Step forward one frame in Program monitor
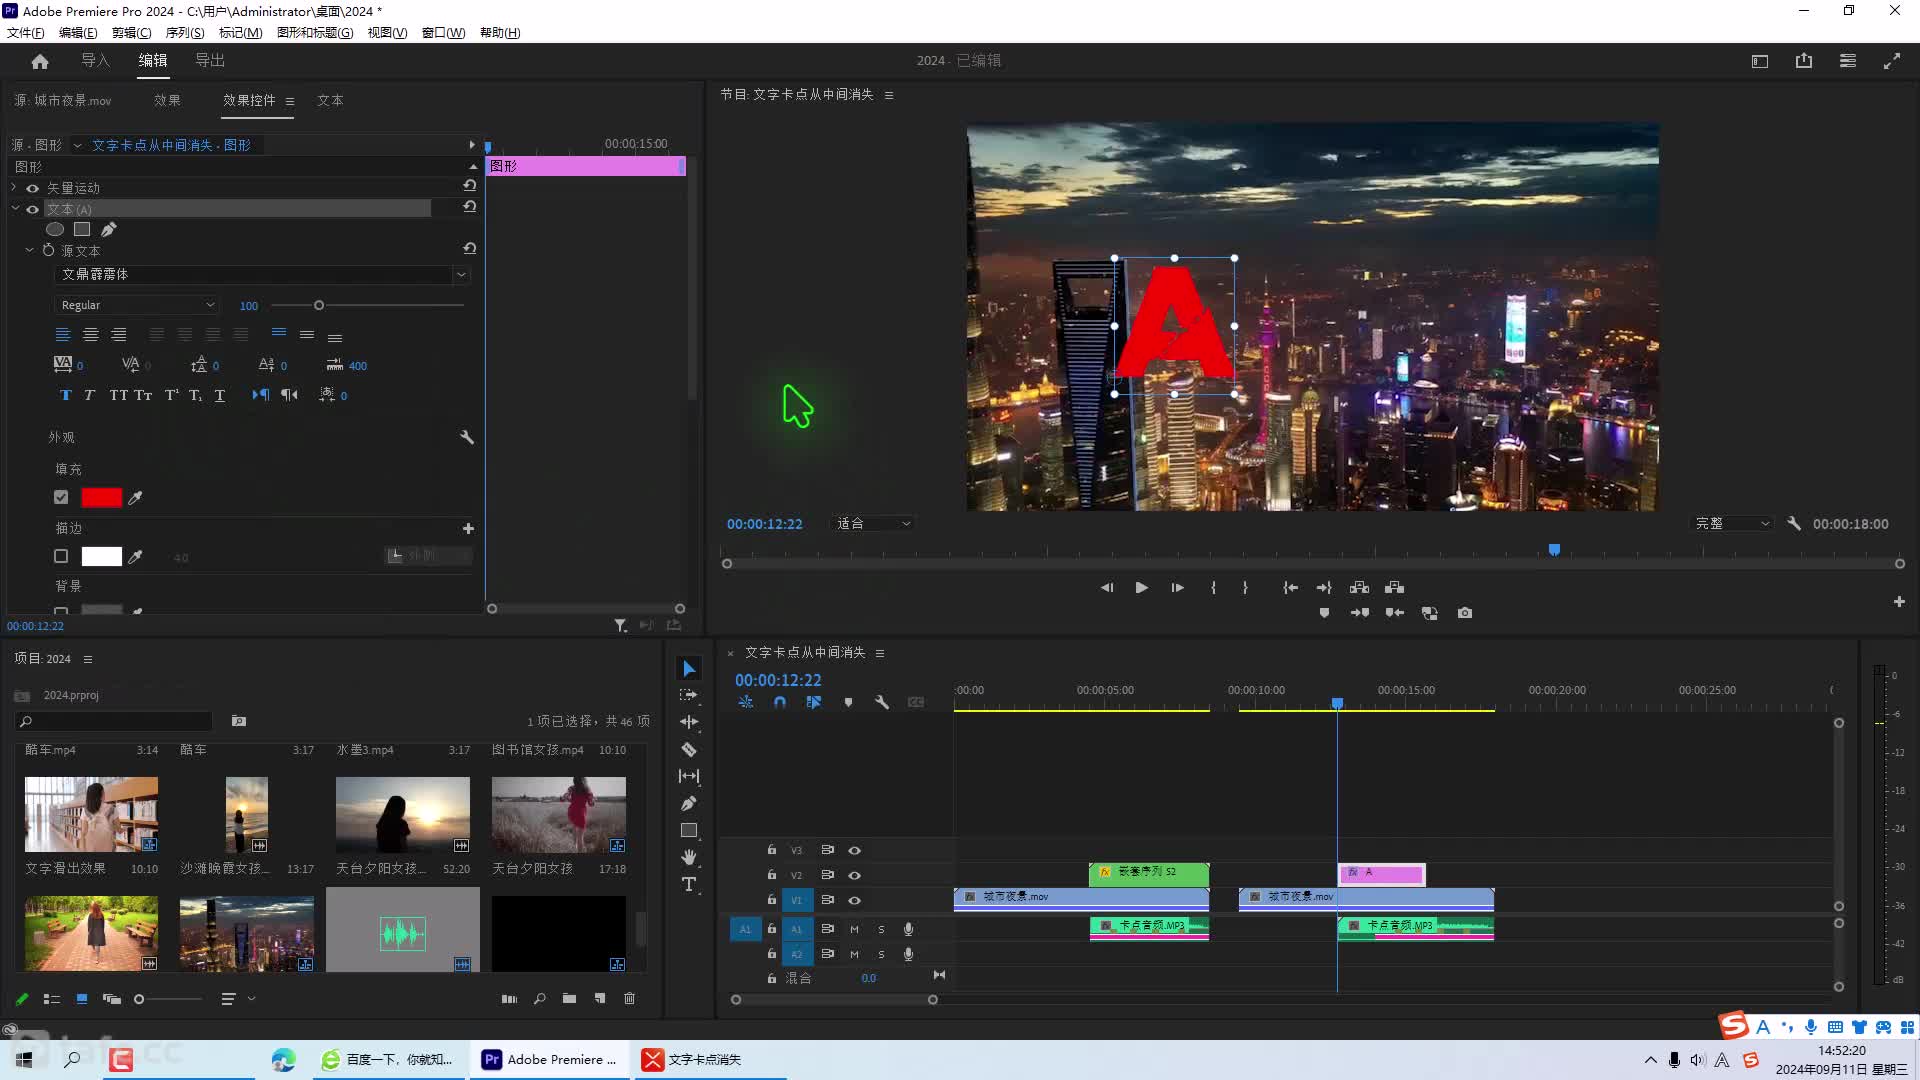This screenshot has height=1080, width=1920. (1177, 588)
